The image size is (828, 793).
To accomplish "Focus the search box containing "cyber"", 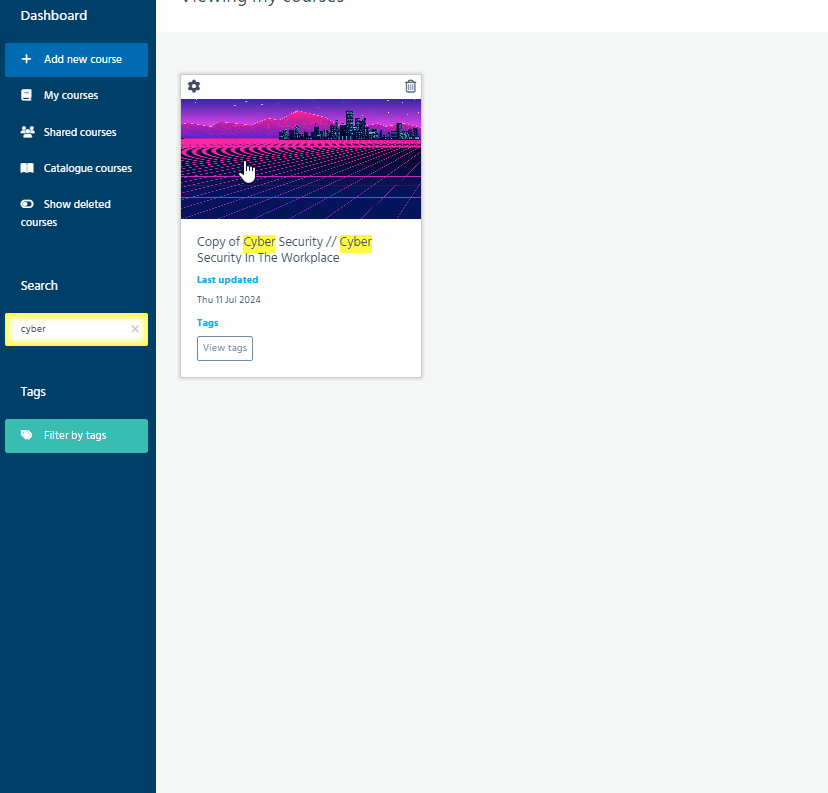I will pos(72,329).
